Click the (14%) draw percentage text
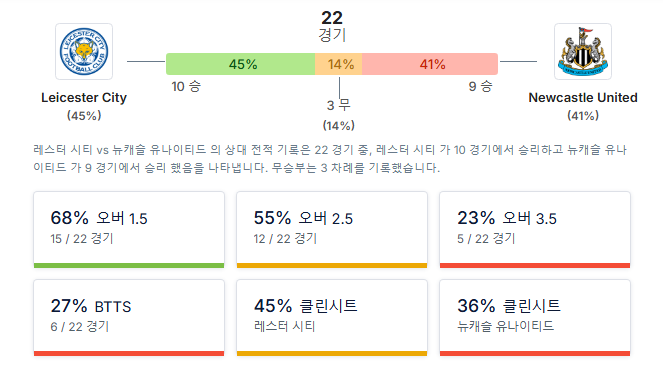The height and width of the screenshot is (368, 663). [338, 126]
